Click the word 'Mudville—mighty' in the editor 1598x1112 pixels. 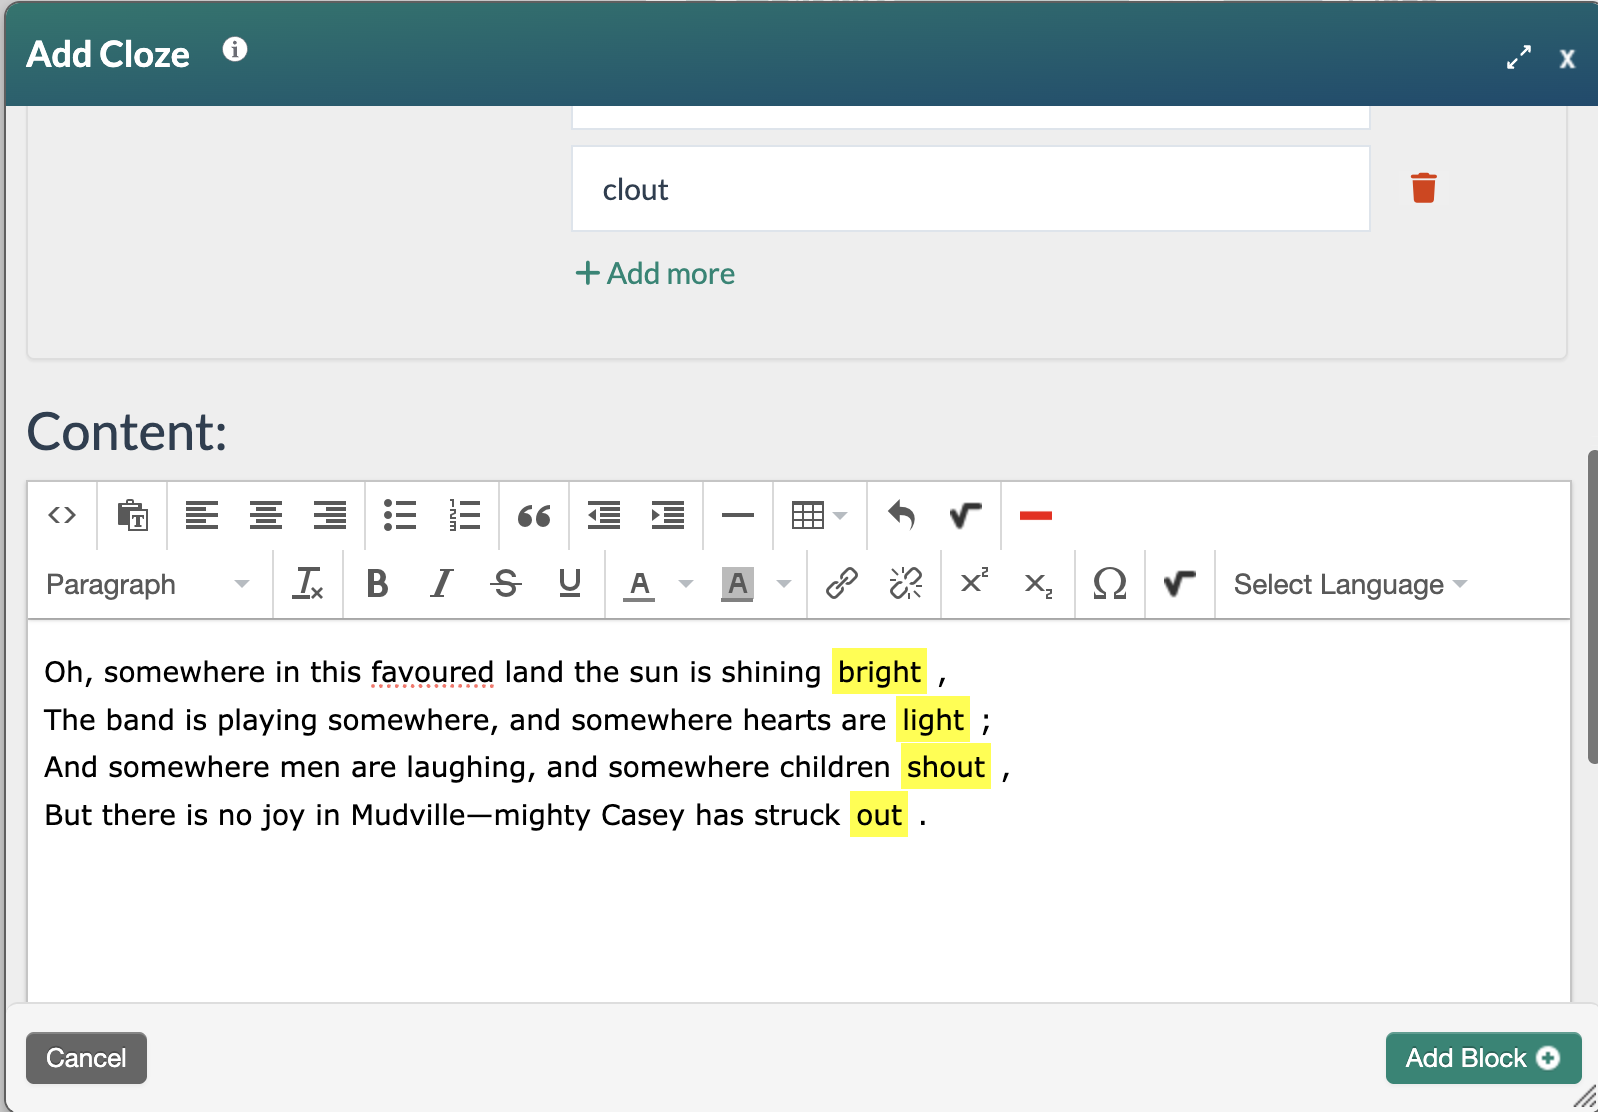(470, 815)
